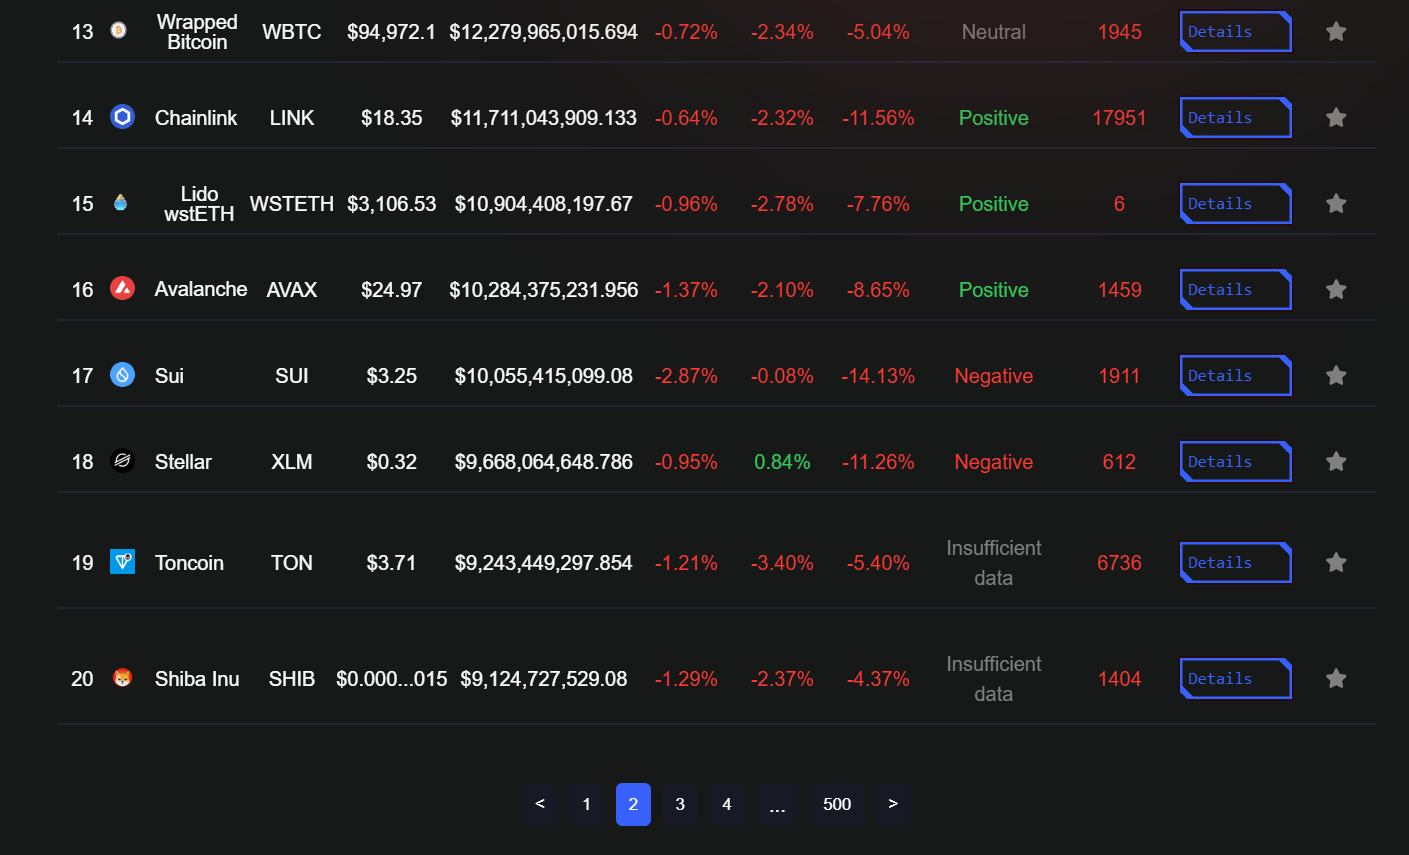Click the Sui blue droplet icon
Screen dimensions: 1409x855
coord(122,375)
